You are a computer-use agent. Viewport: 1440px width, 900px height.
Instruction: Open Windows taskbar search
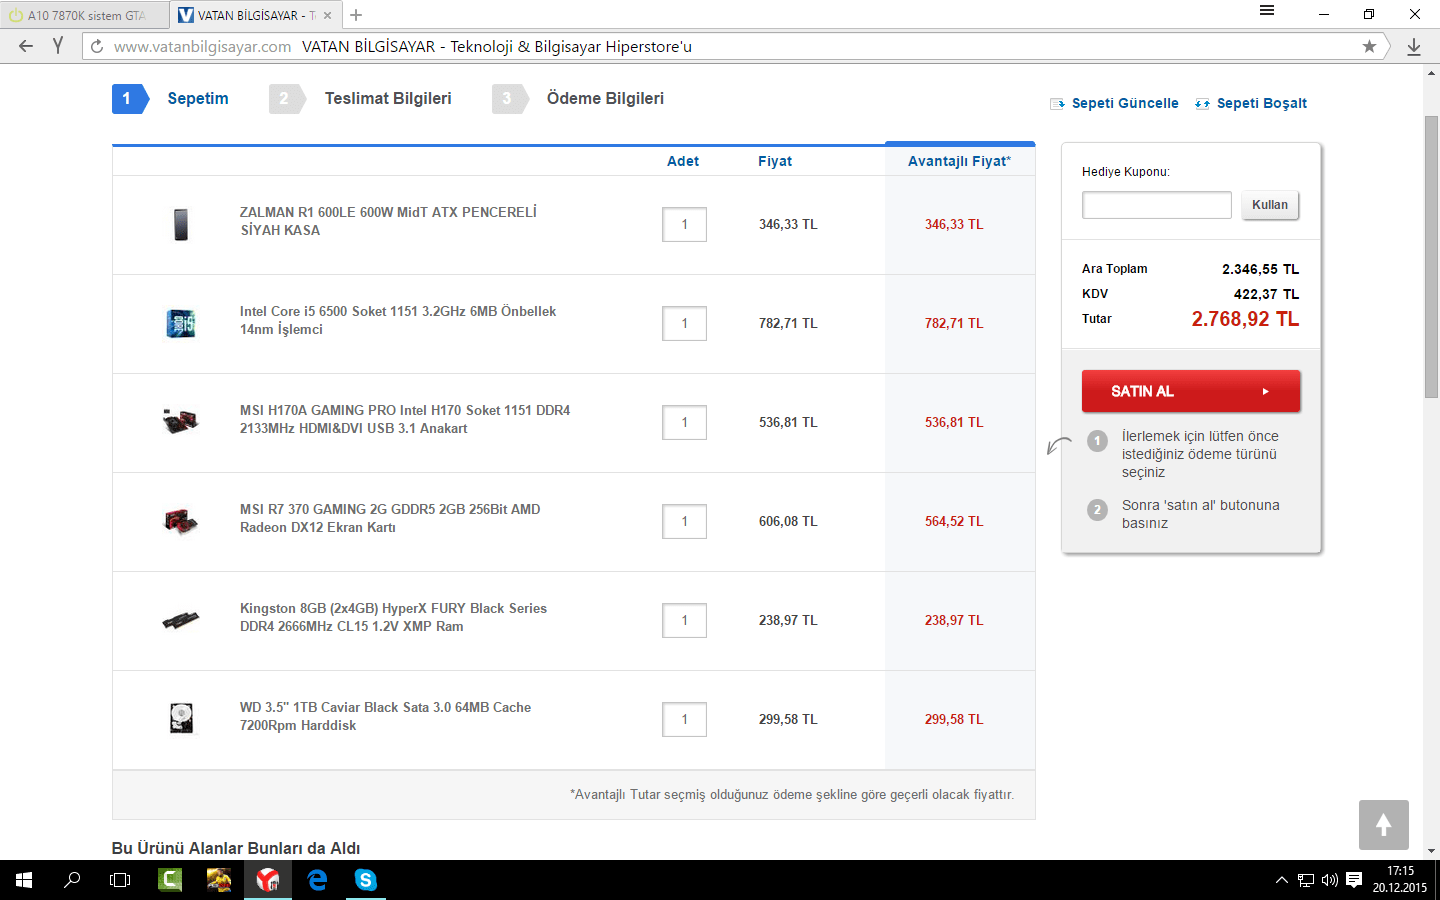[72, 880]
